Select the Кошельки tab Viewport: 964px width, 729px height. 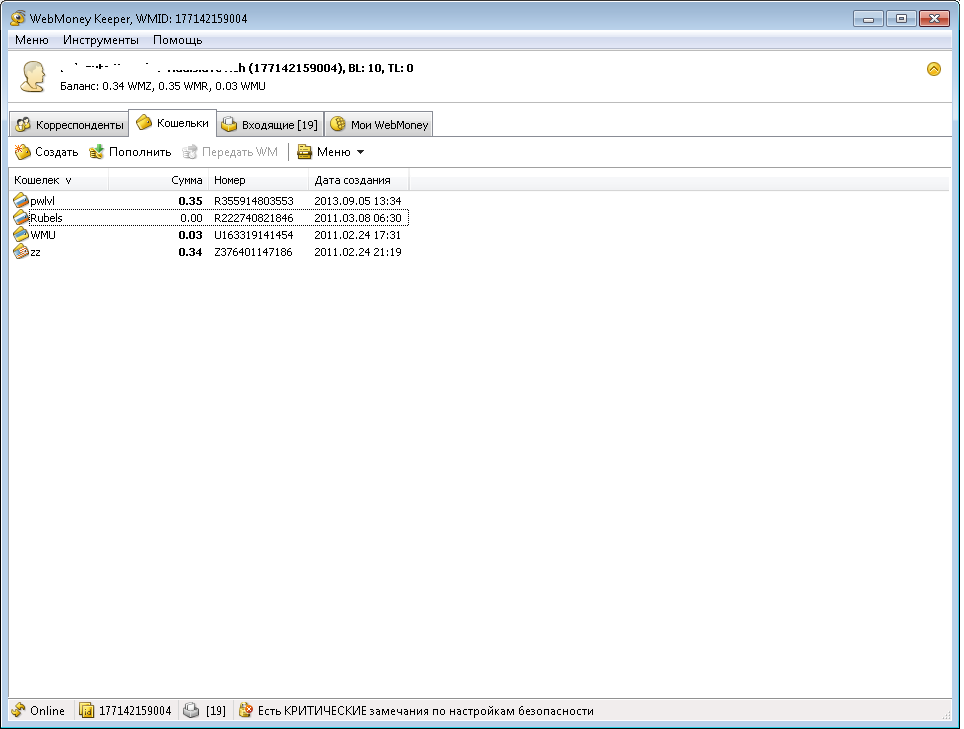(173, 123)
